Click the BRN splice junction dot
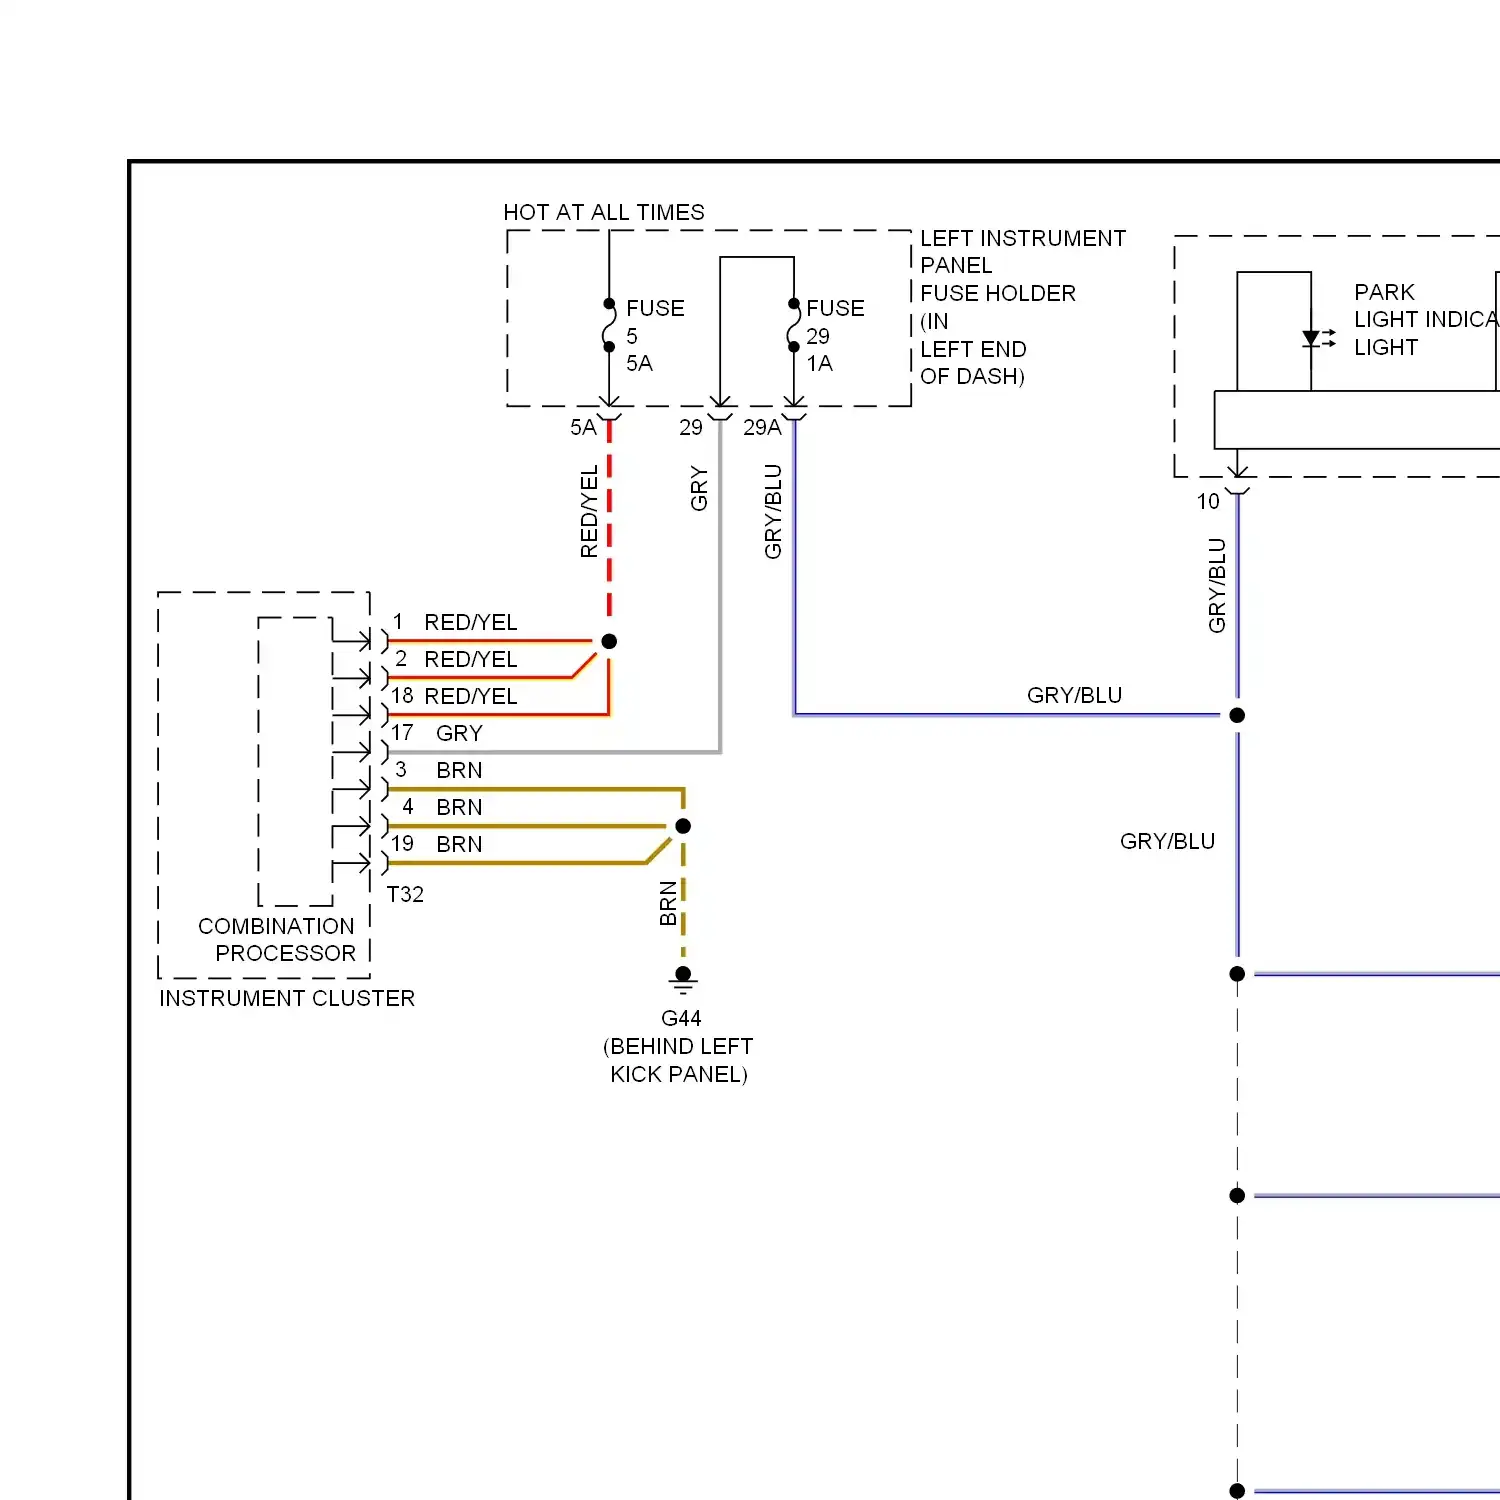 click(x=683, y=826)
